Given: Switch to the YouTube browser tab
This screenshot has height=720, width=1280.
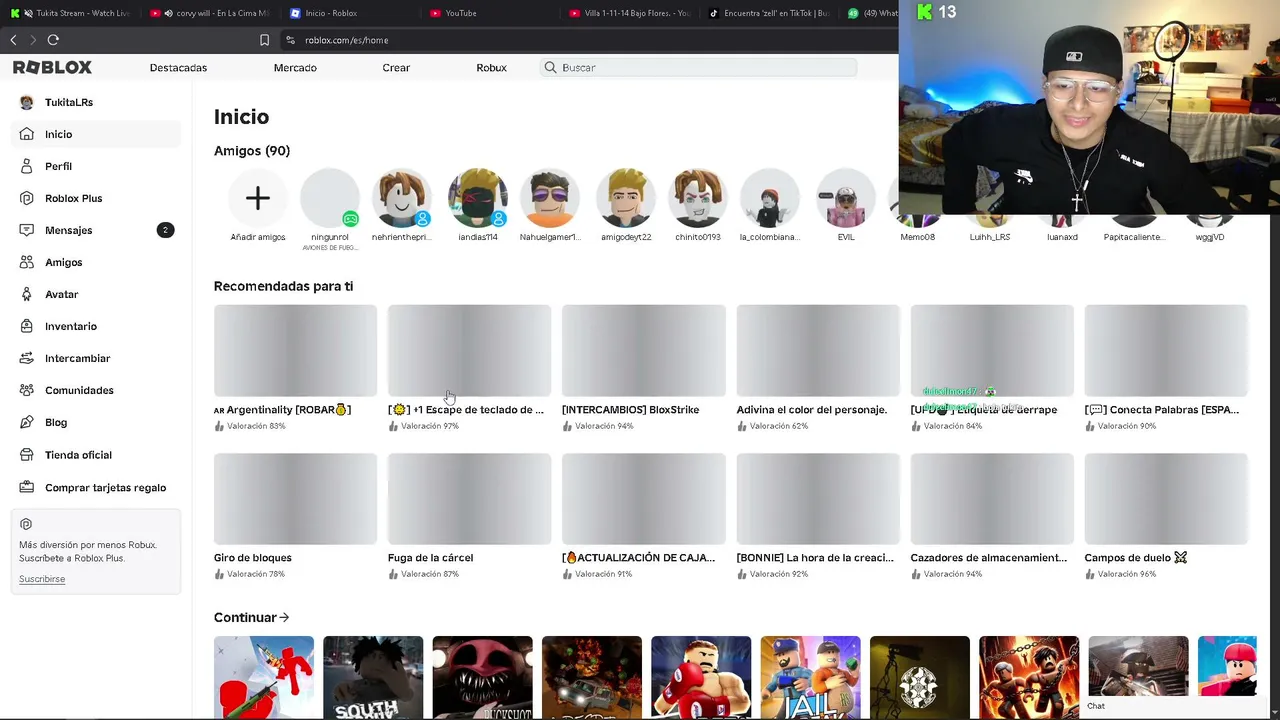Looking at the screenshot, I should (490, 13).
